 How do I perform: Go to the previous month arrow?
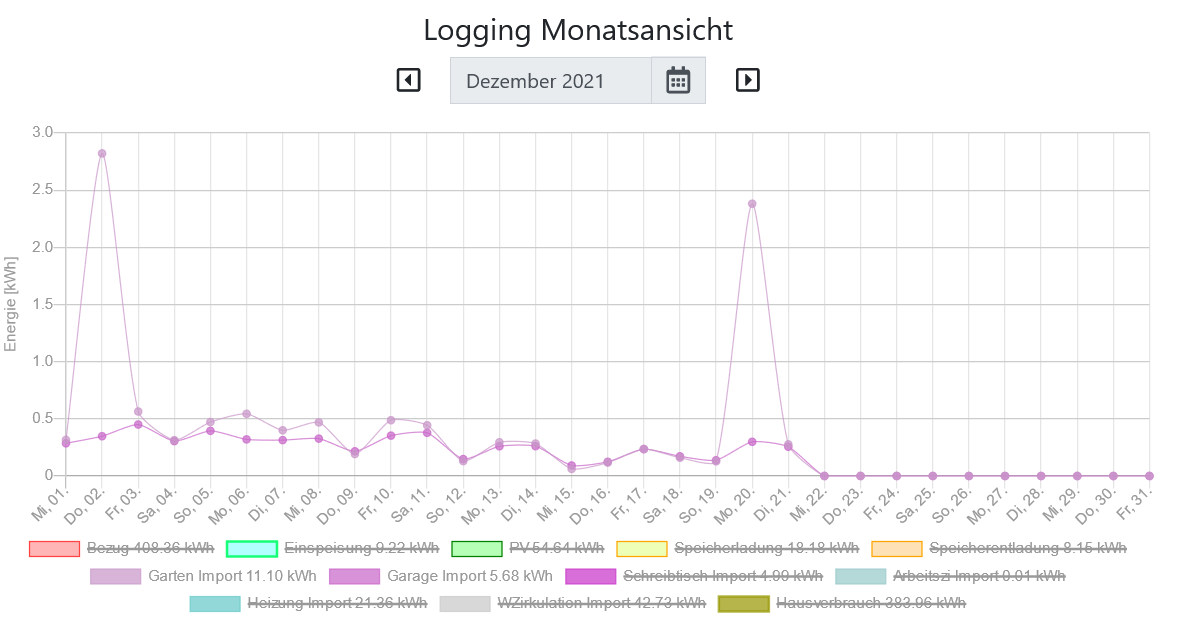(x=408, y=80)
